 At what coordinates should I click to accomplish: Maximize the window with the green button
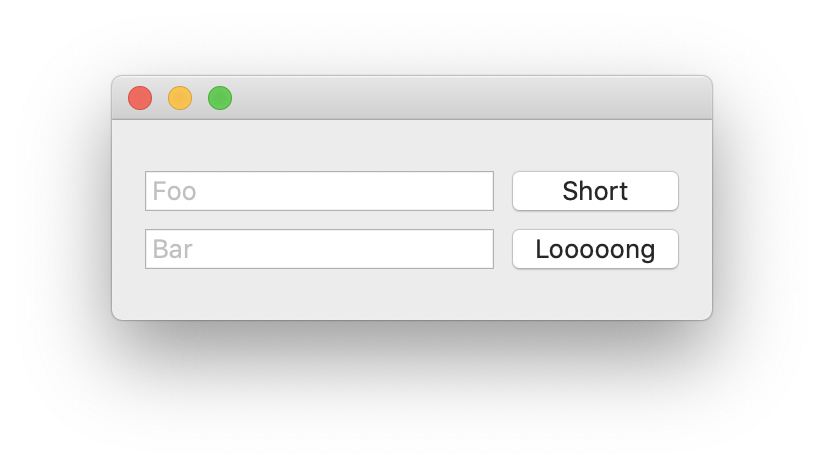pyautogui.click(x=220, y=98)
